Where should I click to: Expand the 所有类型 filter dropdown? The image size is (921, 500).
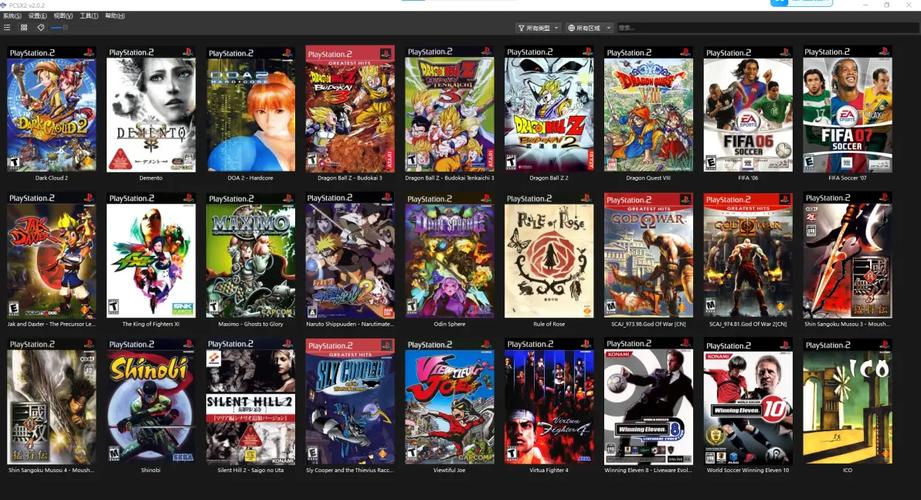[538, 28]
